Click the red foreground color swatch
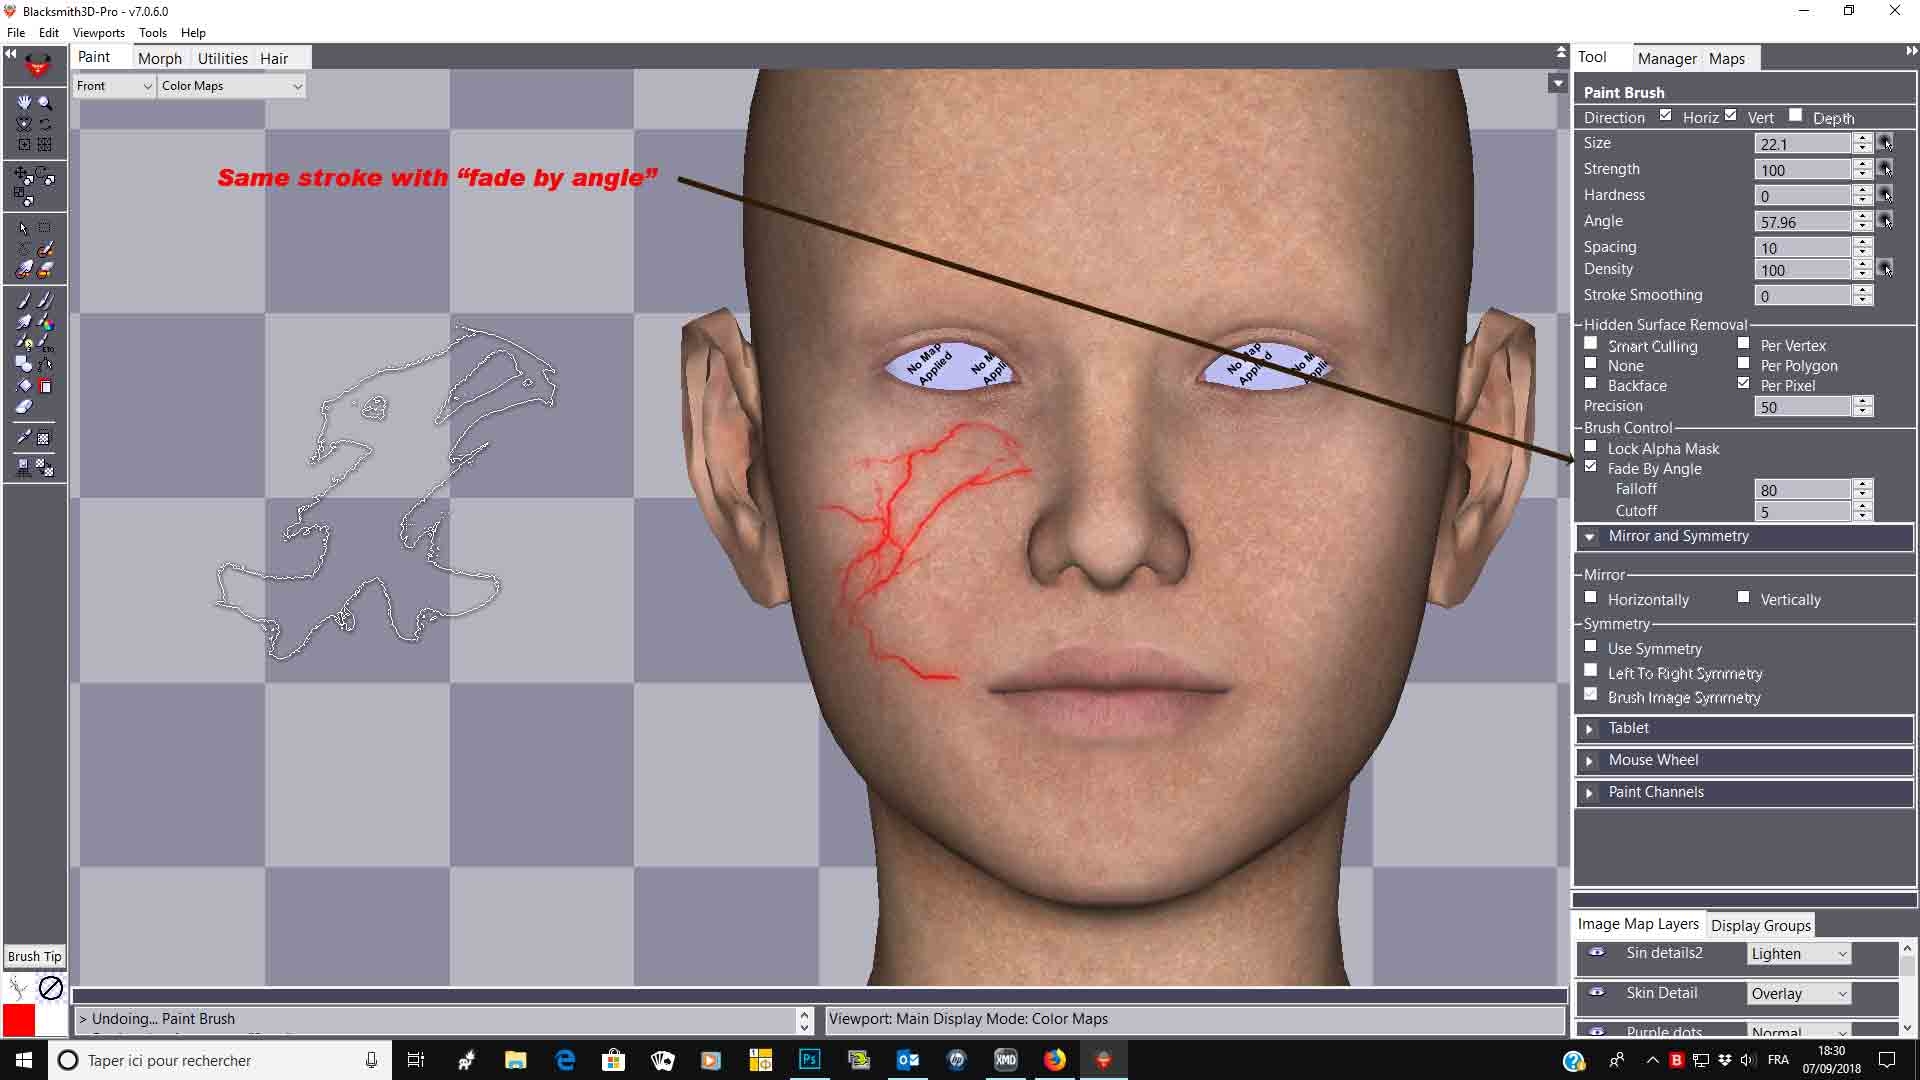 [19, 1020]
